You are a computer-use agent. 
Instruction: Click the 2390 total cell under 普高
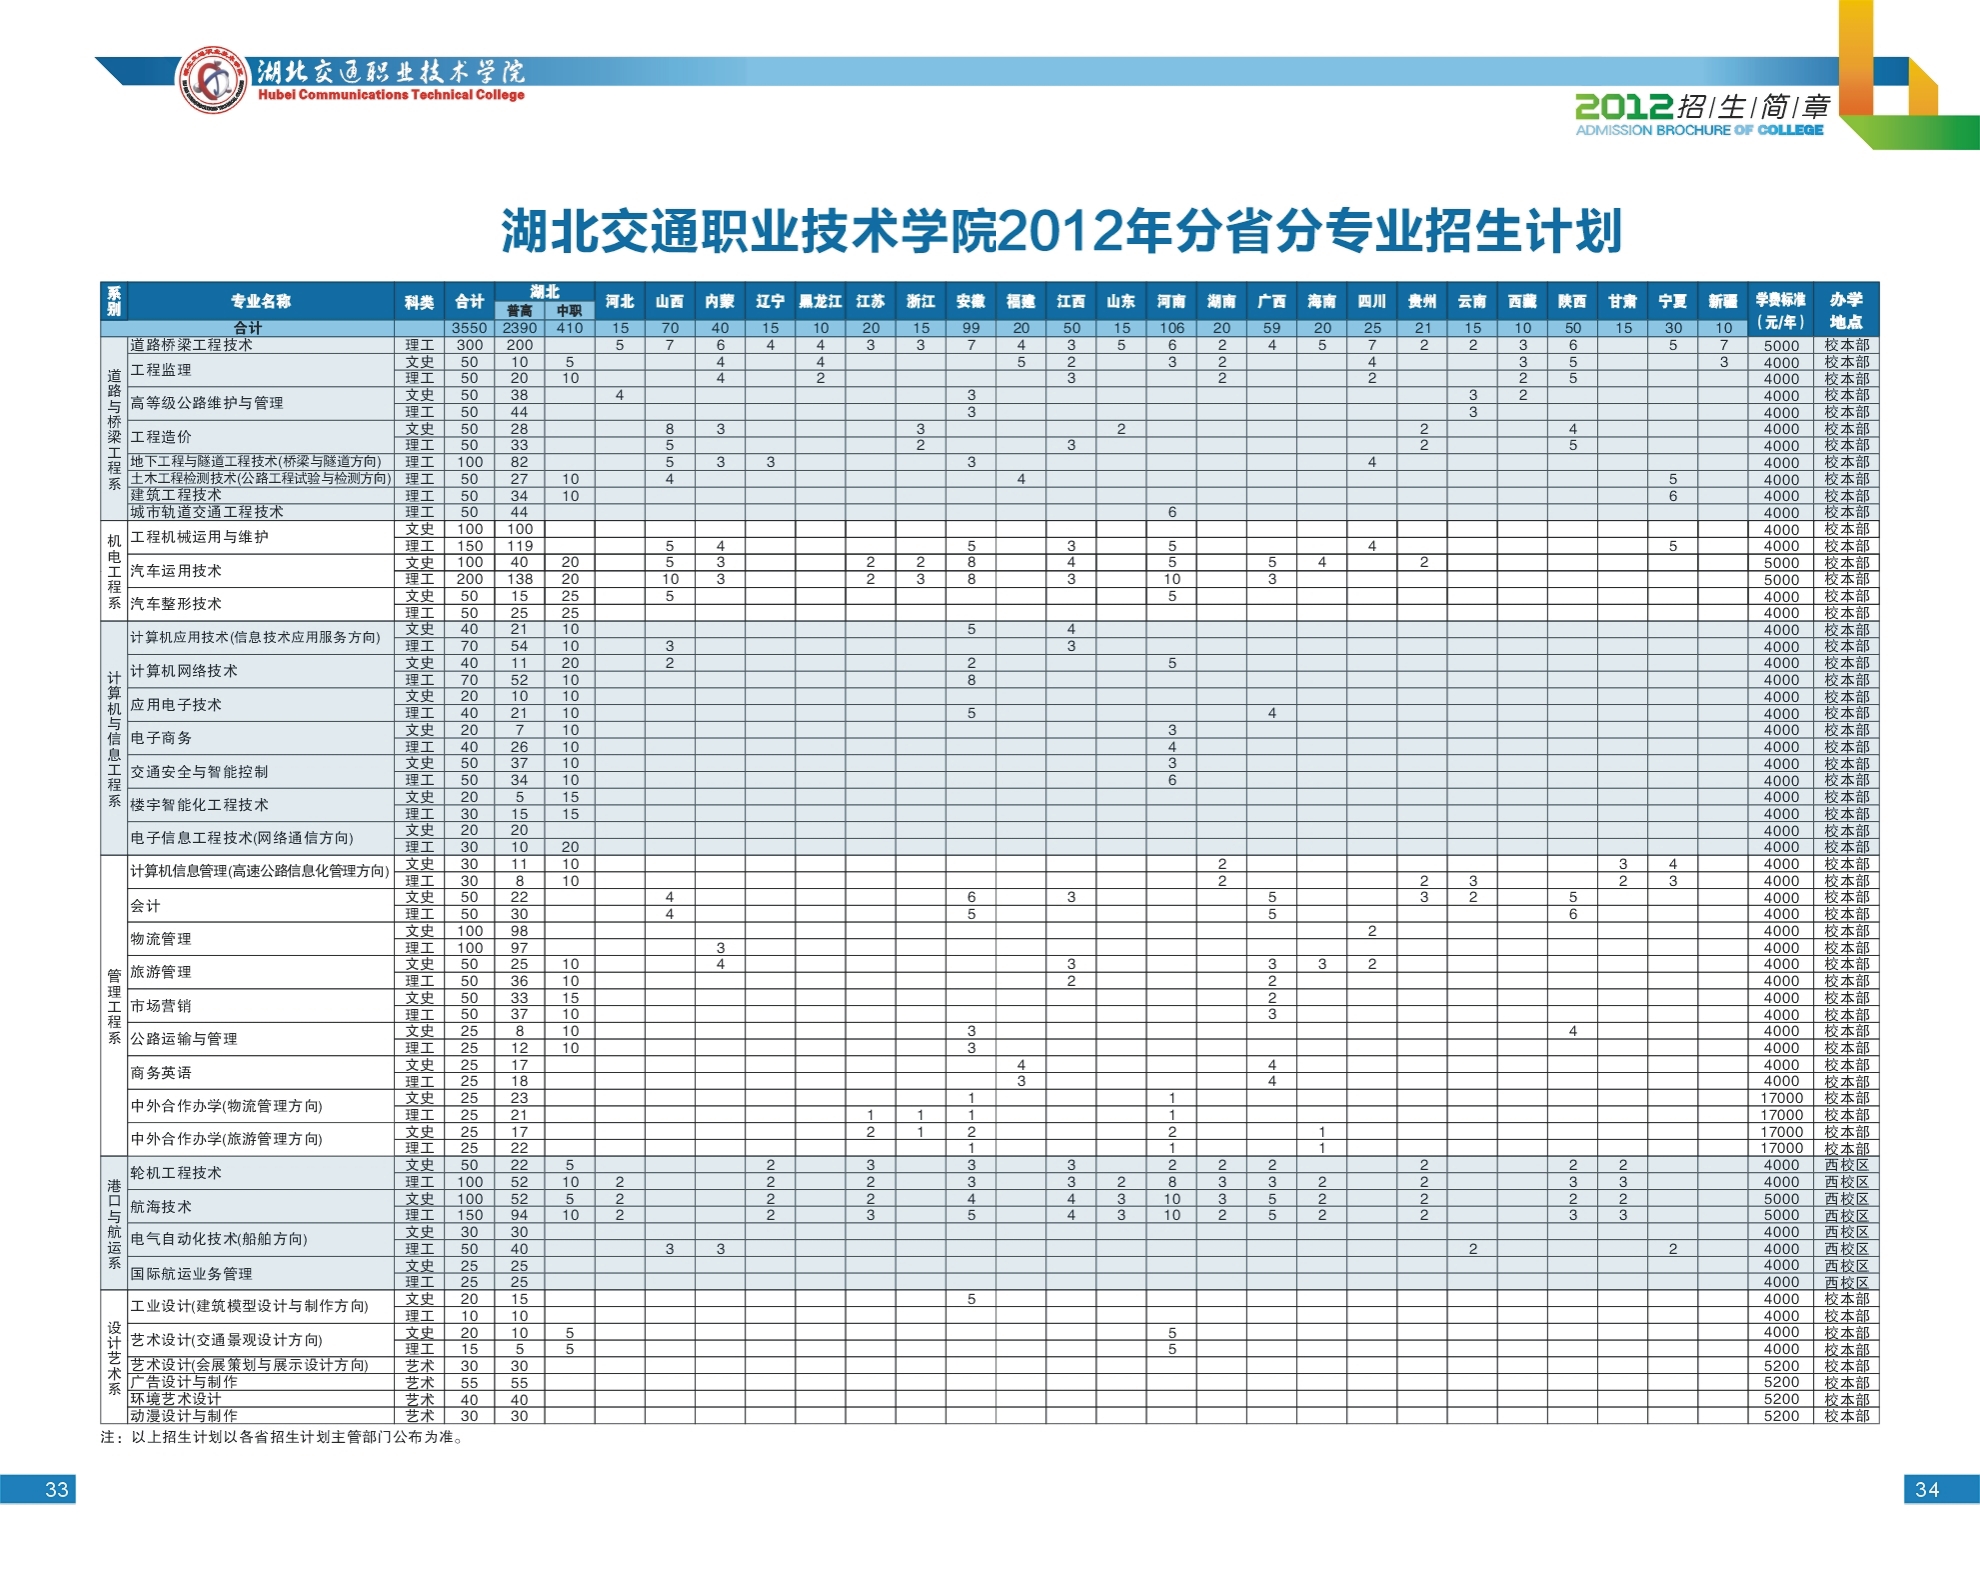pyautogui.click(x=519, y=328)
